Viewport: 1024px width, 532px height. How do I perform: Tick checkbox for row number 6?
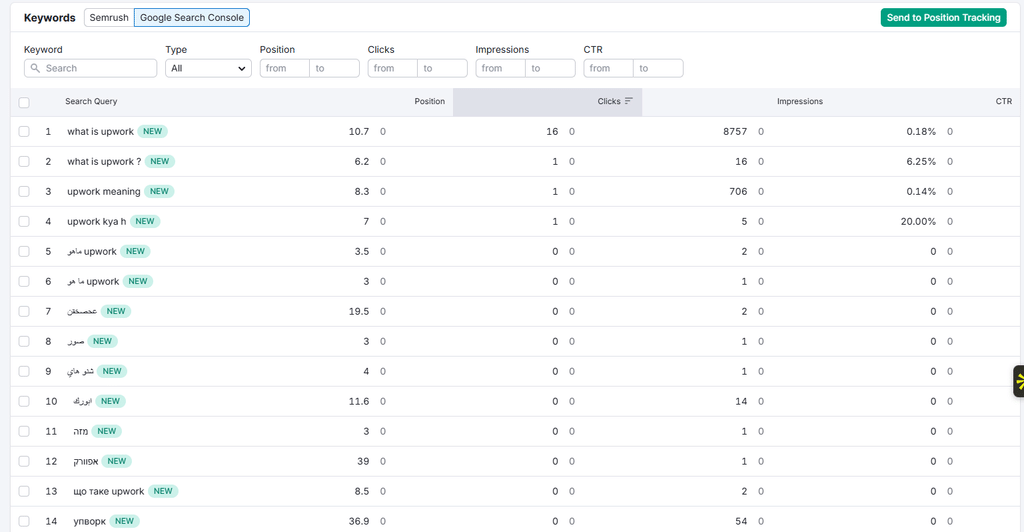[24, 281]
